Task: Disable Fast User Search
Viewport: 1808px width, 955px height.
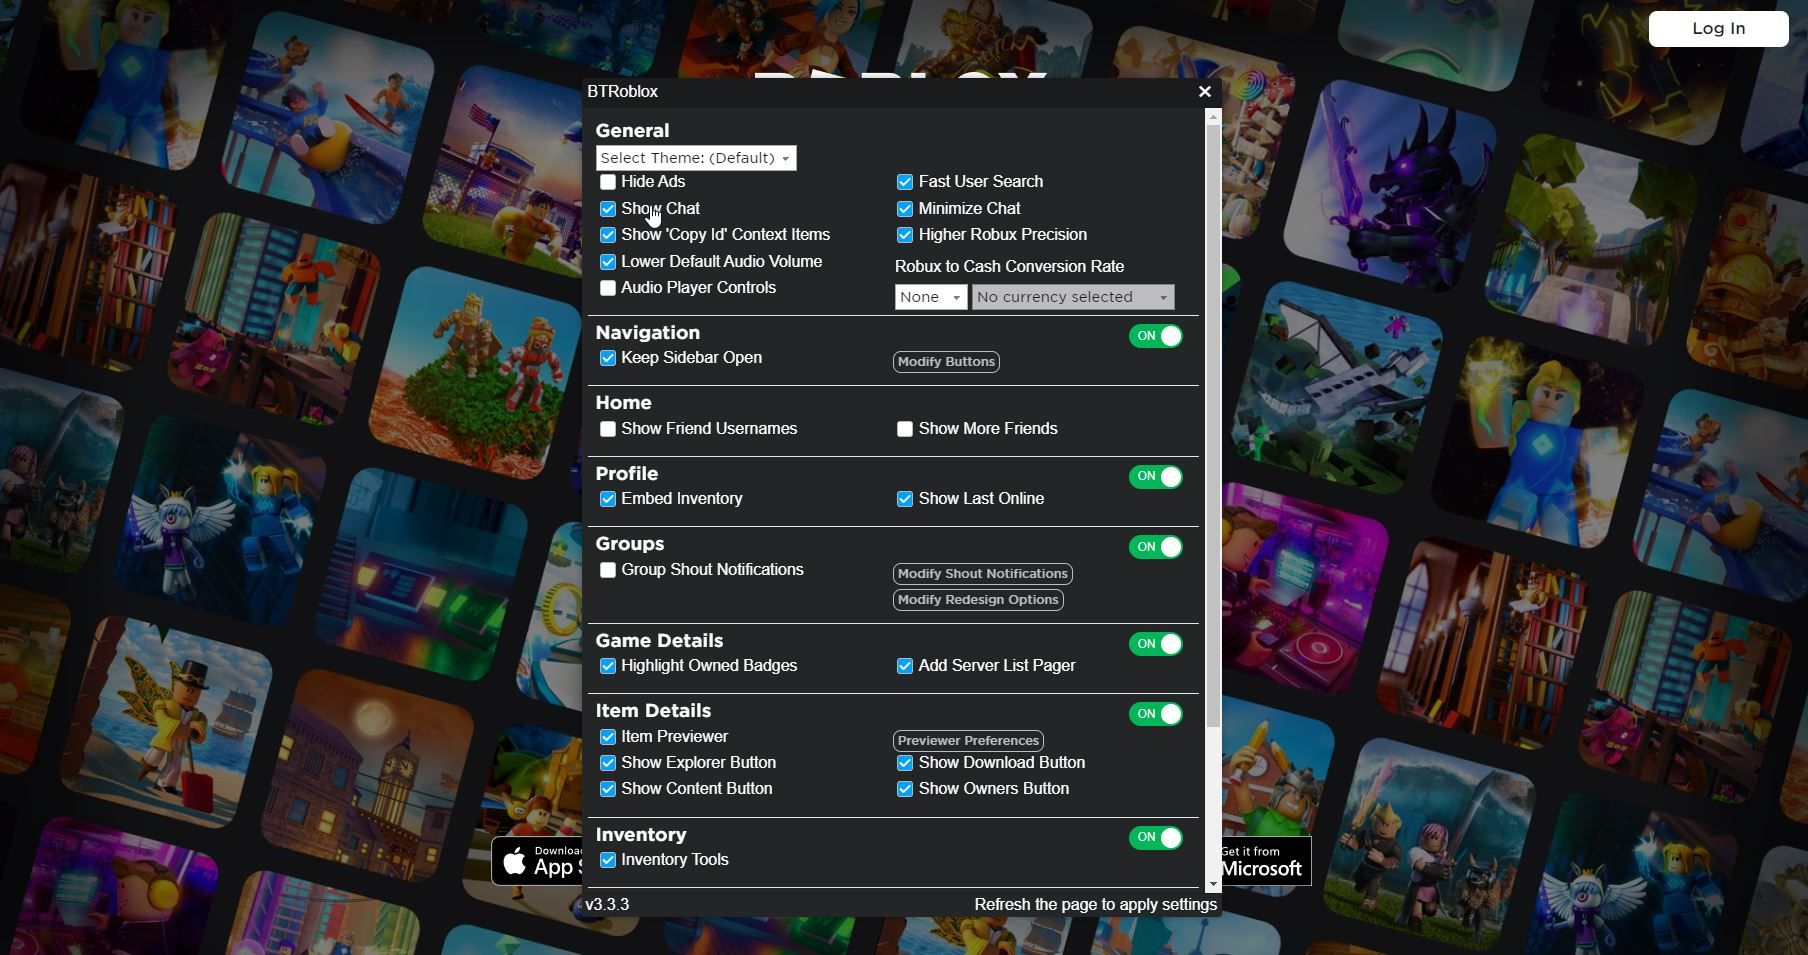Action: tap(905, 182)
